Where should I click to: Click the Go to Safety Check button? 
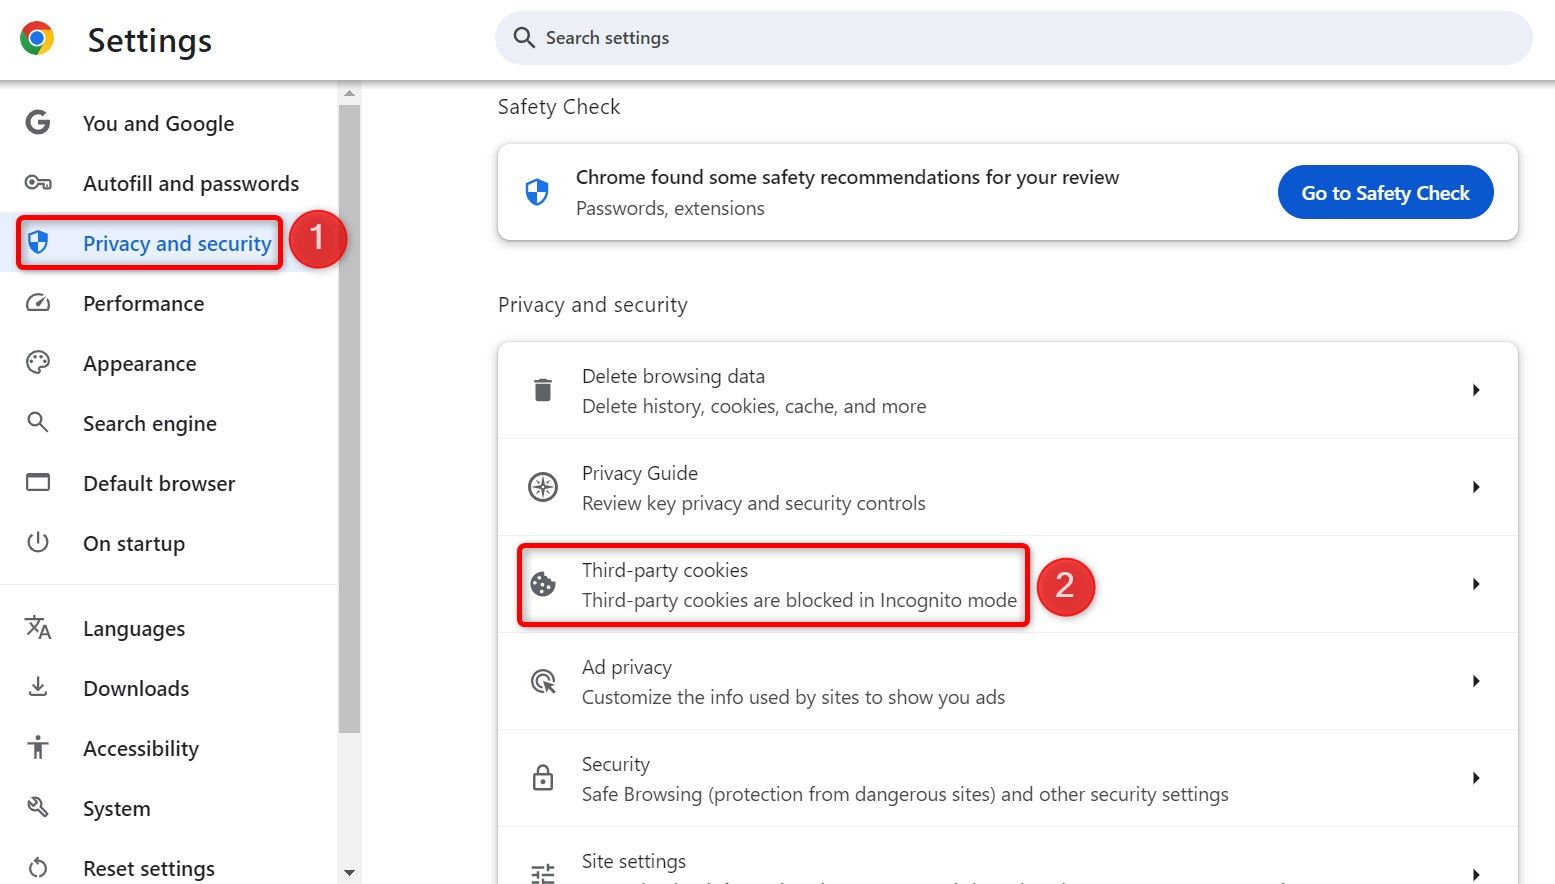pos(1385,192)
